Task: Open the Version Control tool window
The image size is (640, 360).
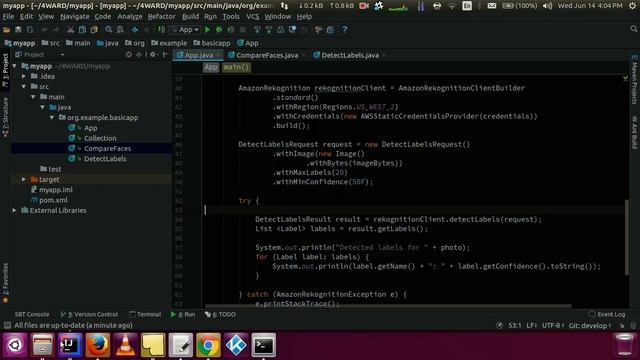Action: (89, 314)
